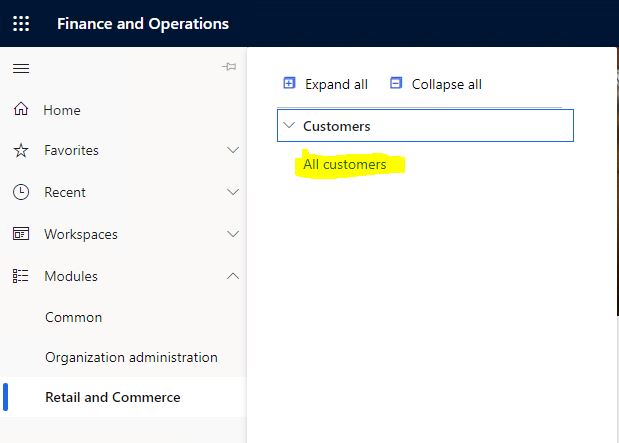Open the app launcher waffle icon
619x443 pixels.
[21, 24]
